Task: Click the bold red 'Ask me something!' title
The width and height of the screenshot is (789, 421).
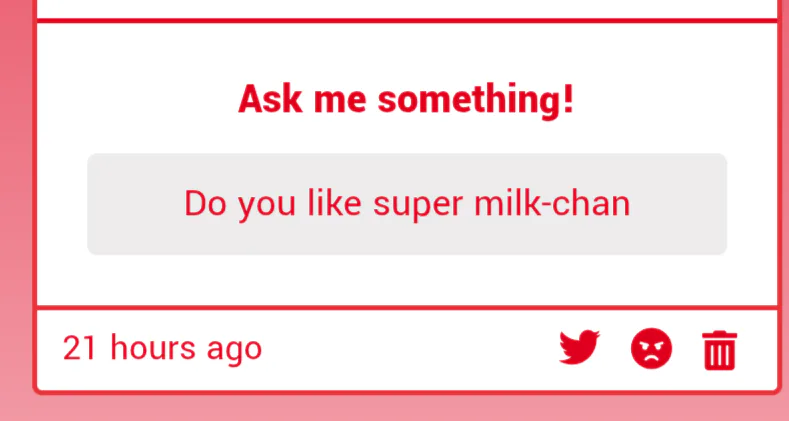Action: (x=406, y=100)
